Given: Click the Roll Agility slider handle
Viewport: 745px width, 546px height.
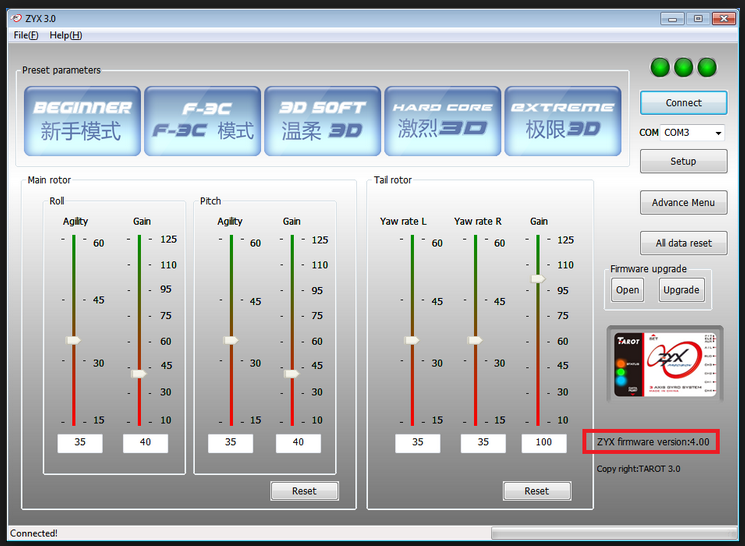Looking at the screenshot, I should coord(73,340).
